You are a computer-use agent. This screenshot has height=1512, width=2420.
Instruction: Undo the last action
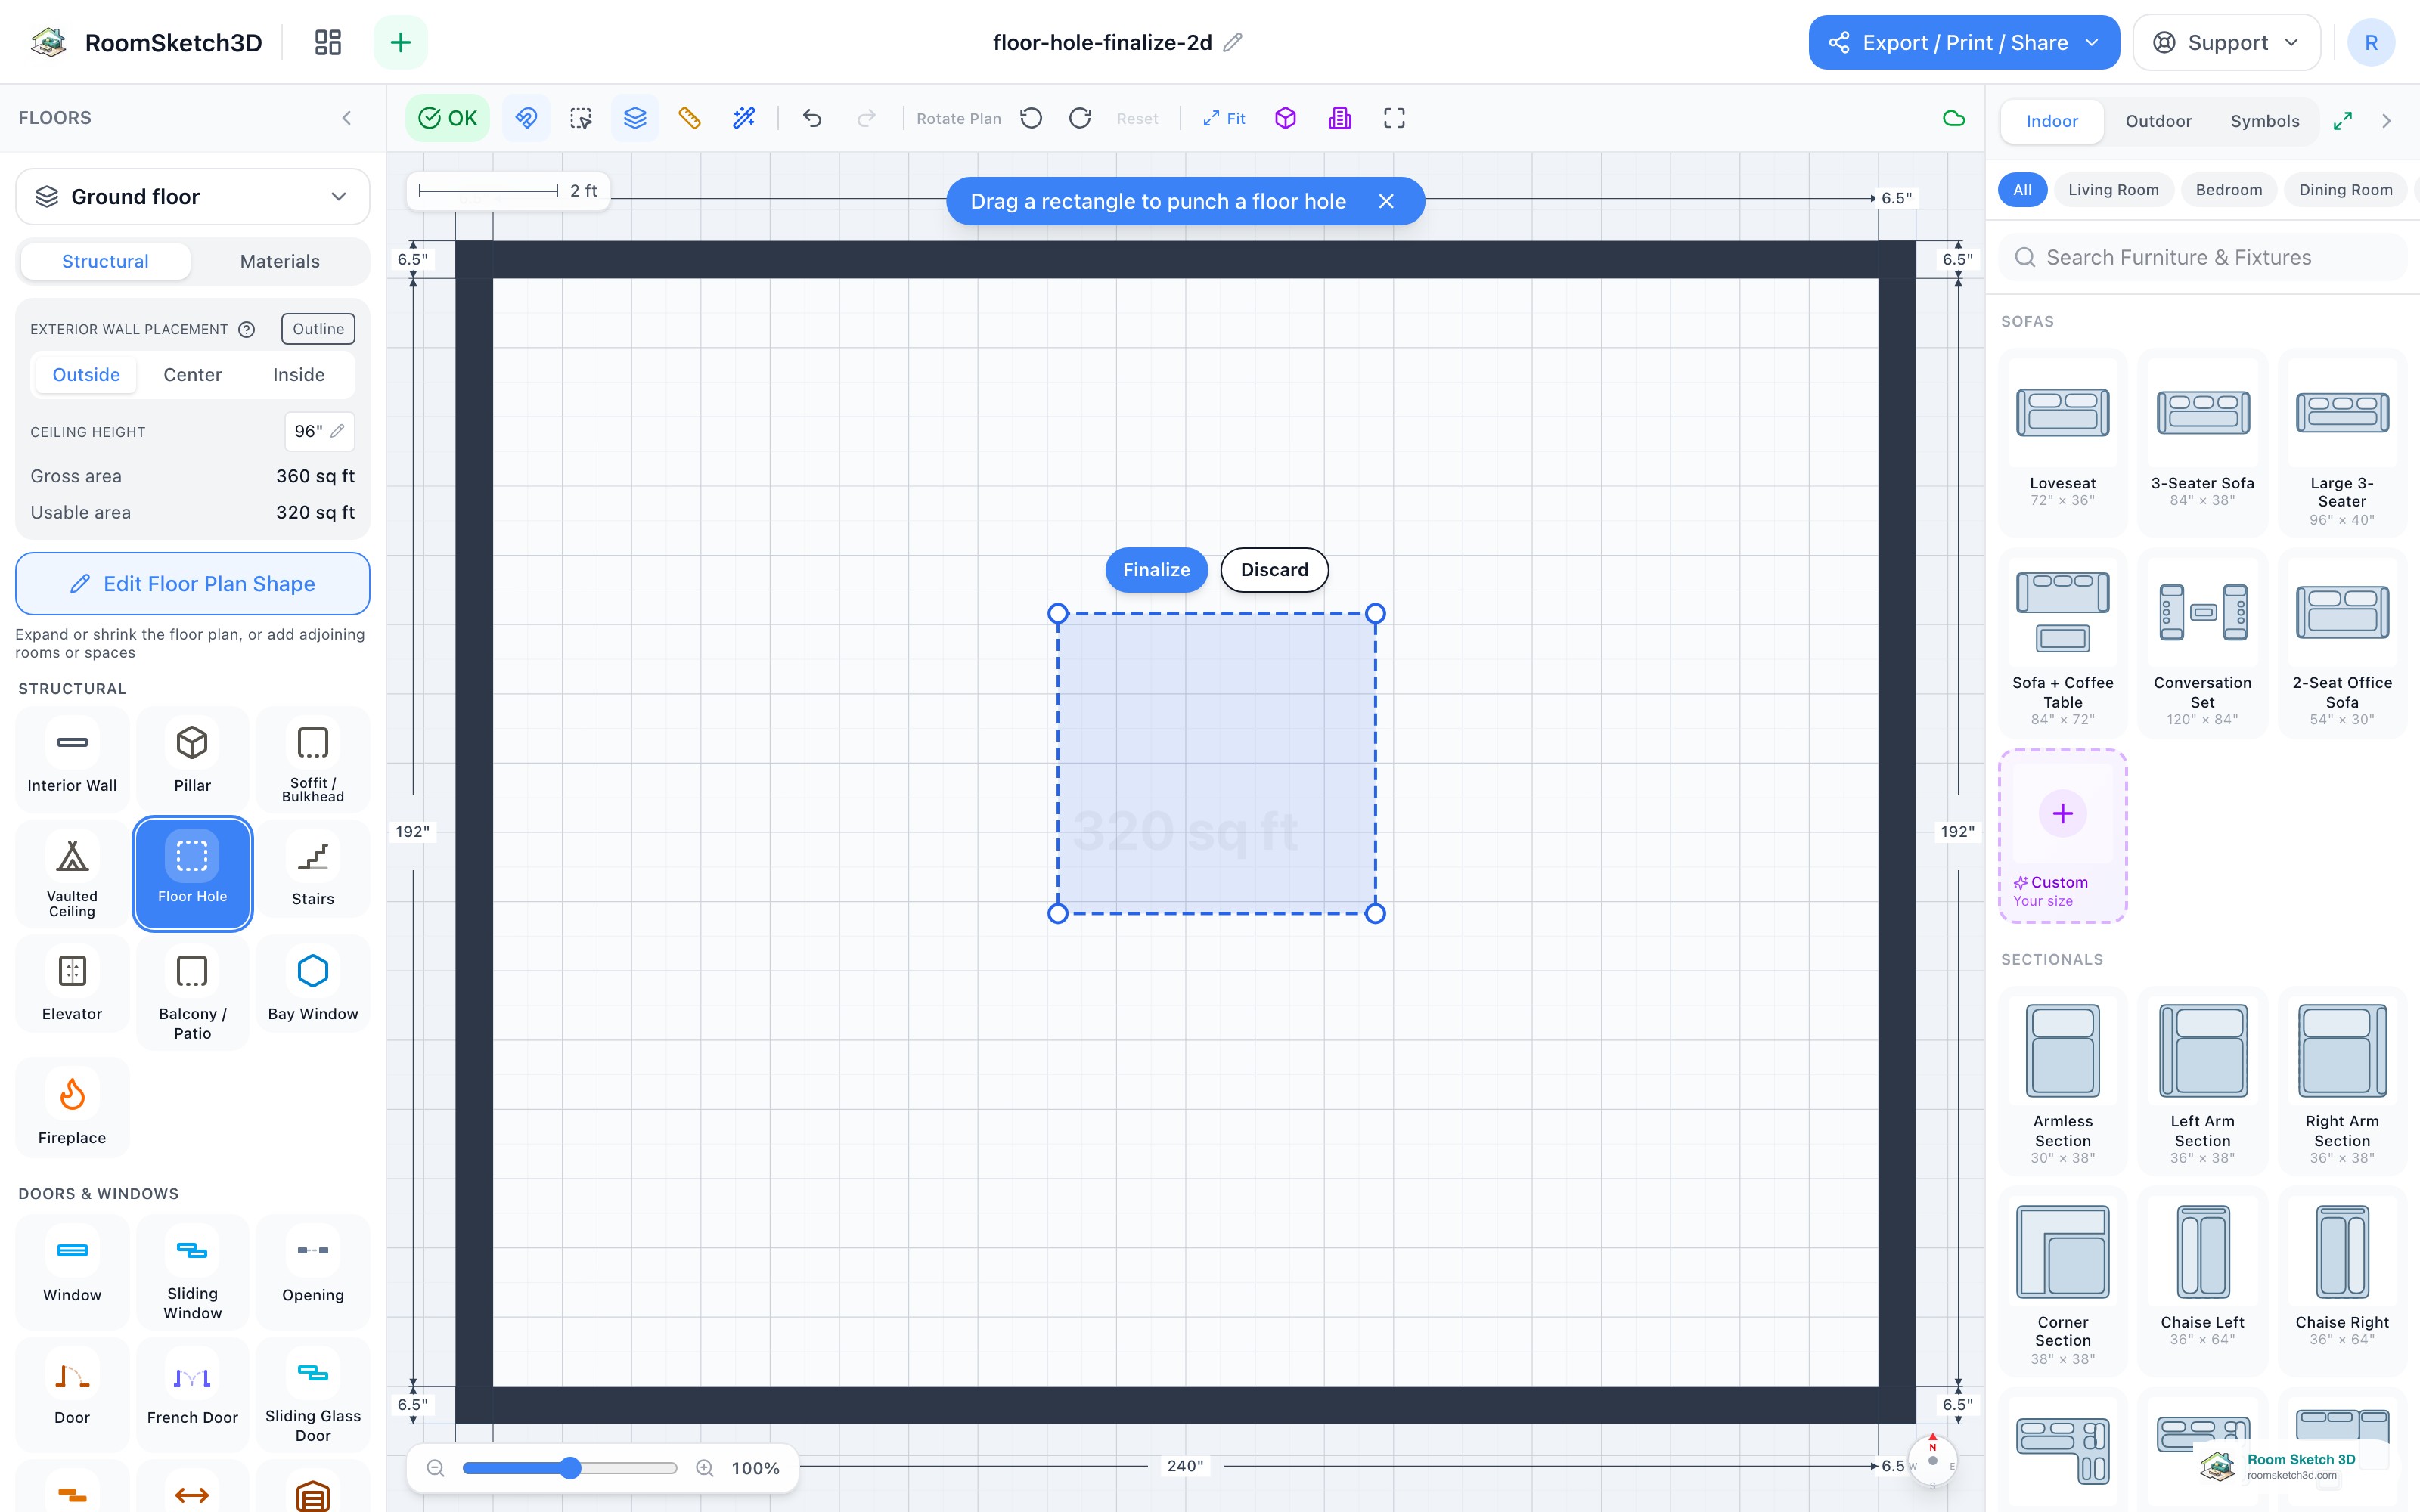(812, 118)
